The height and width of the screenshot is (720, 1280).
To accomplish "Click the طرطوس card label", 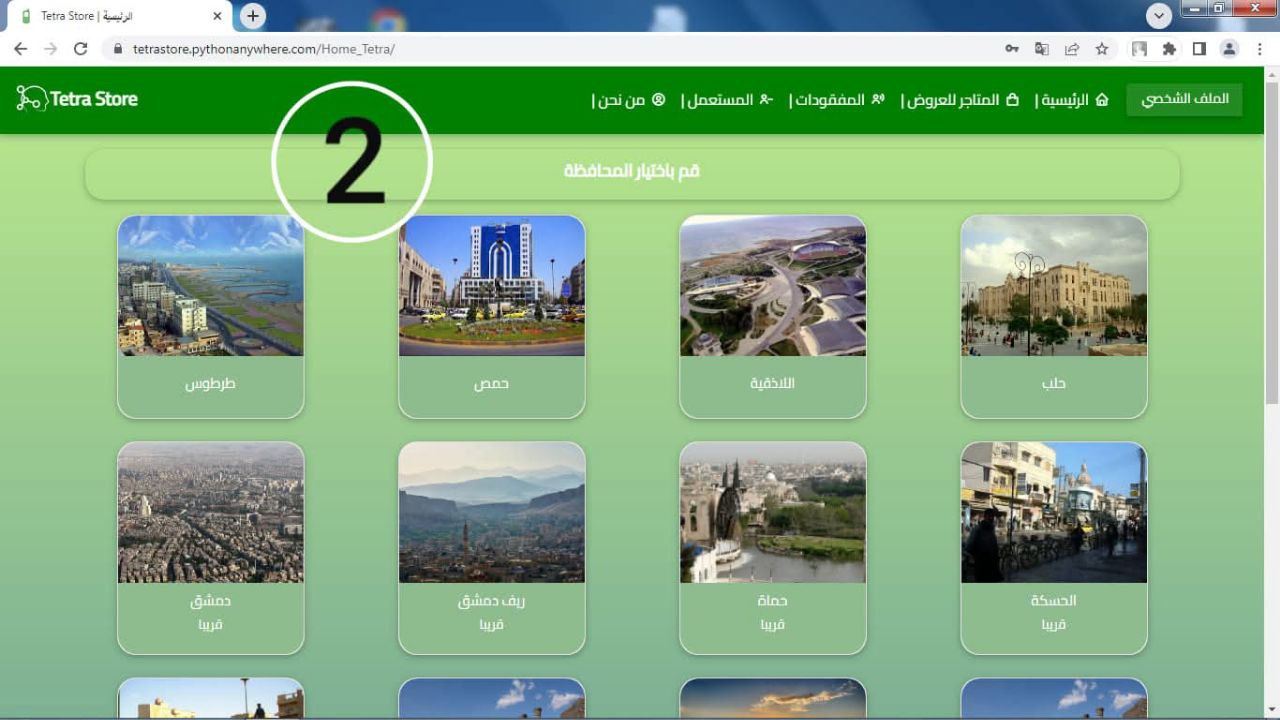I will (211, 383).
